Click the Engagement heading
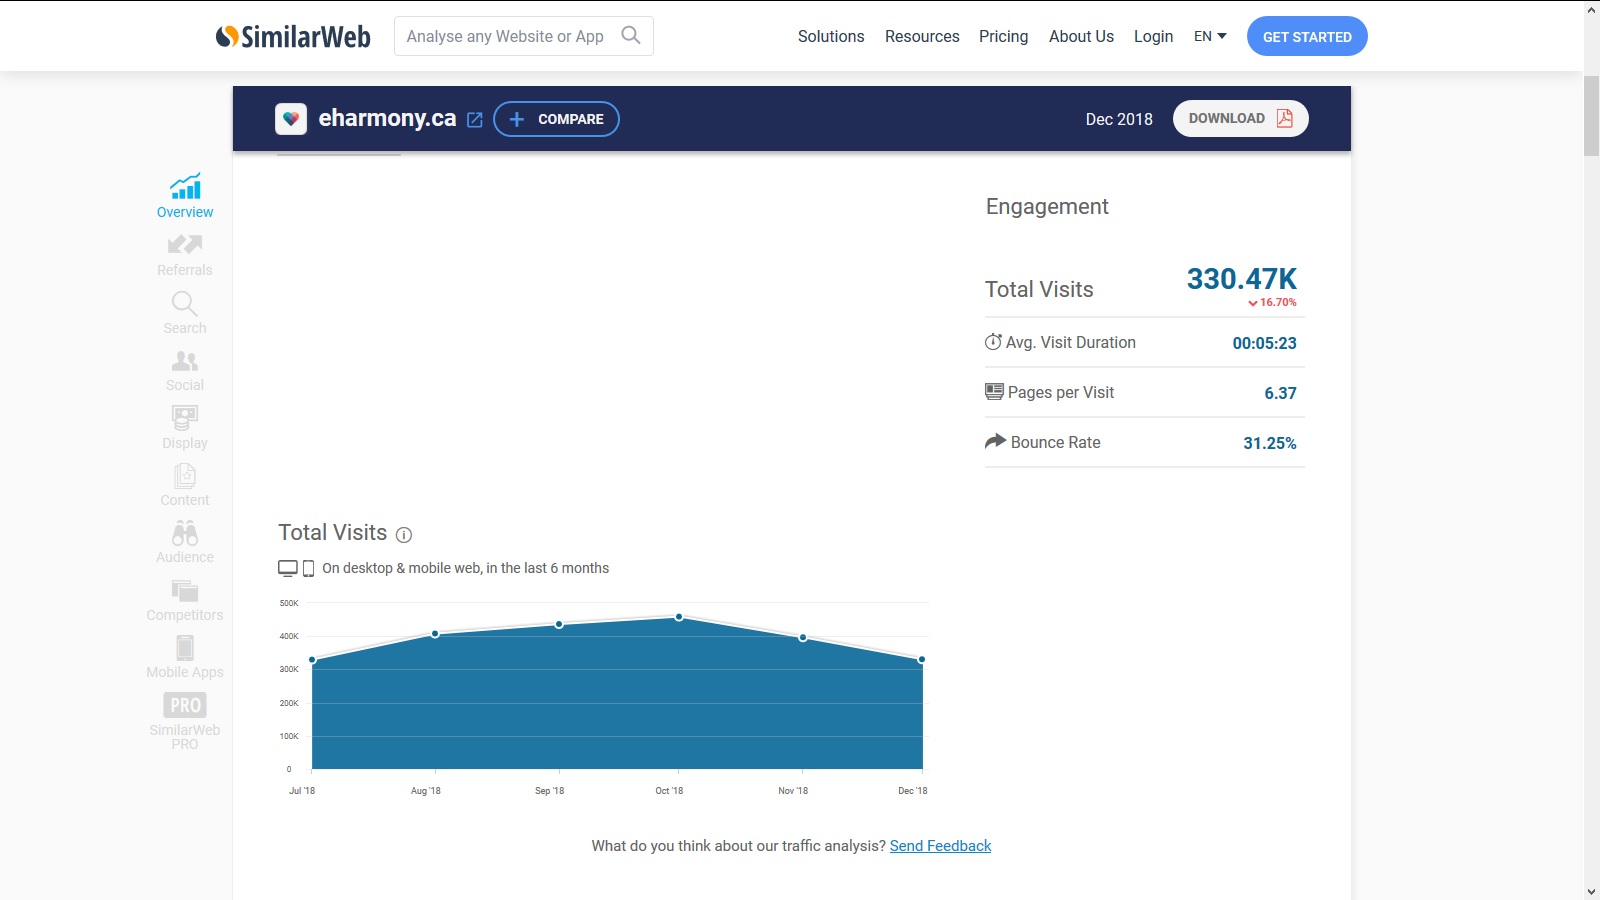 point(1047,206)
